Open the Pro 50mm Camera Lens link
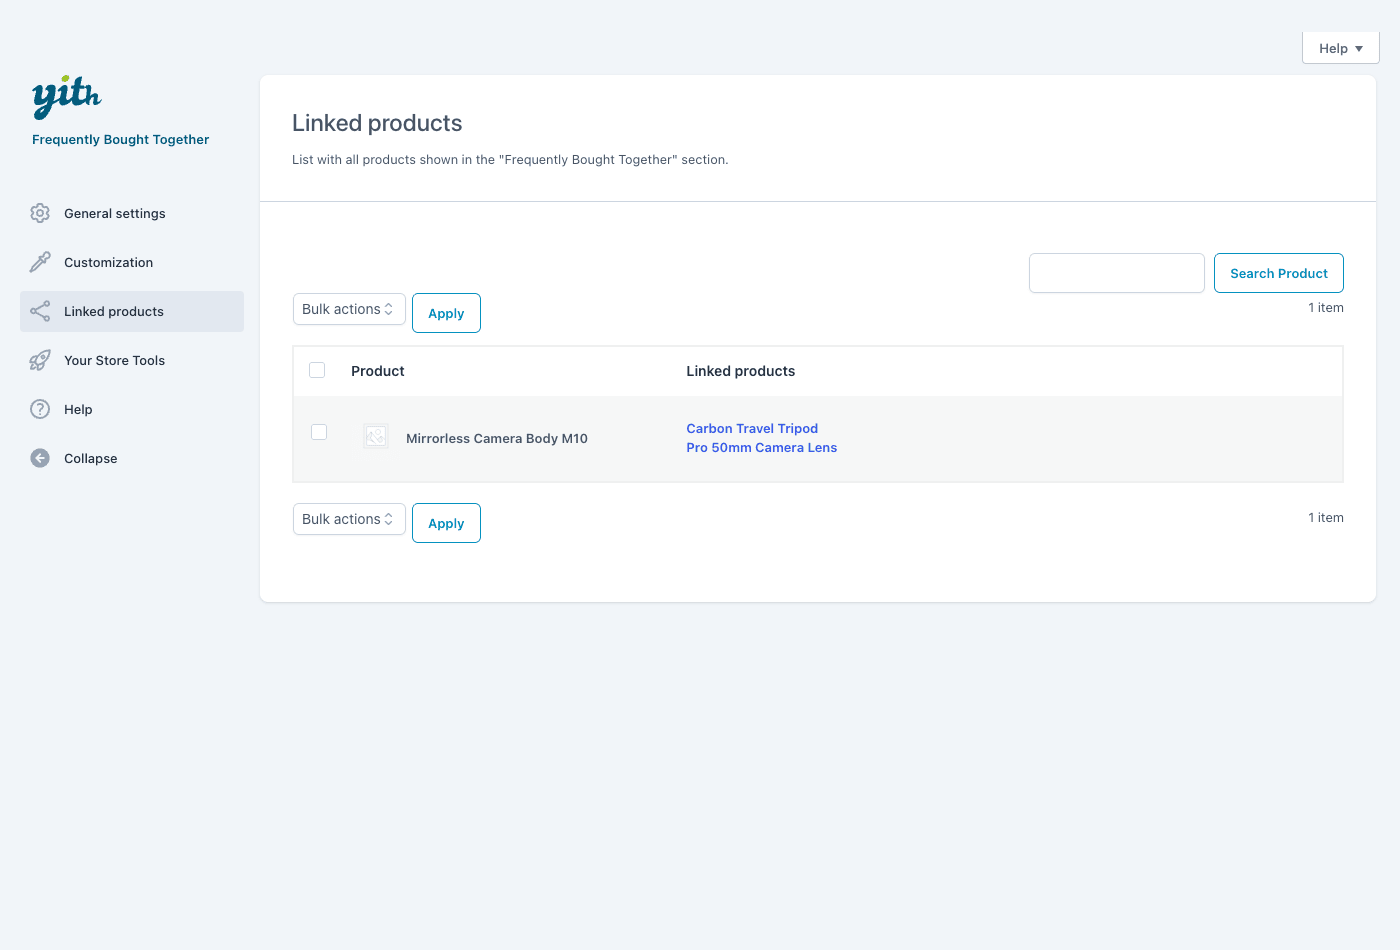This screenshot has height=950, width=1400. [x=761, y=447]
